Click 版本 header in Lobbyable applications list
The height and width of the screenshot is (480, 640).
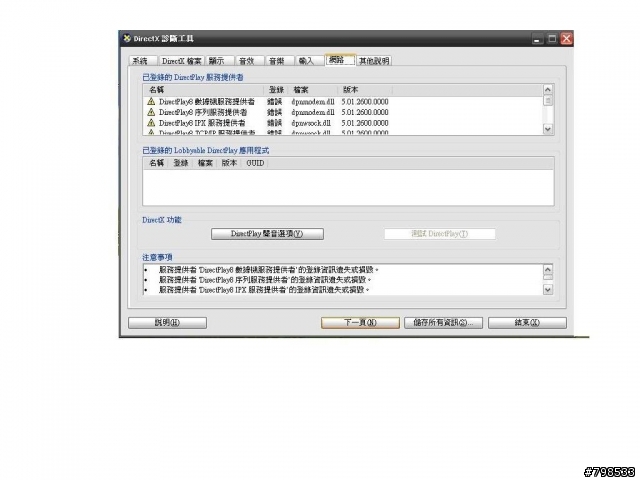point(229,163)
